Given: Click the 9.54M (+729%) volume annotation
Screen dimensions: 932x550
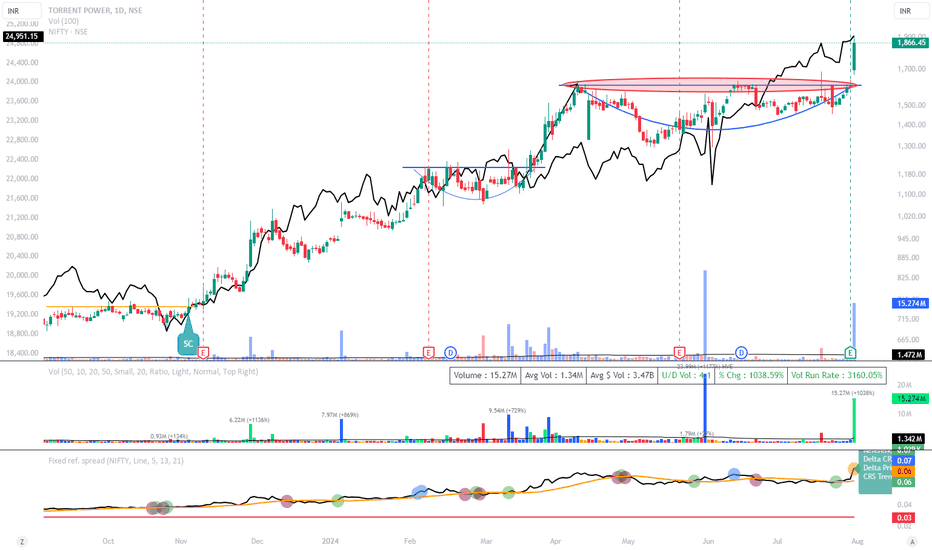Looking at the screenshot, I should pyautogui.click(x=507, y=410).
